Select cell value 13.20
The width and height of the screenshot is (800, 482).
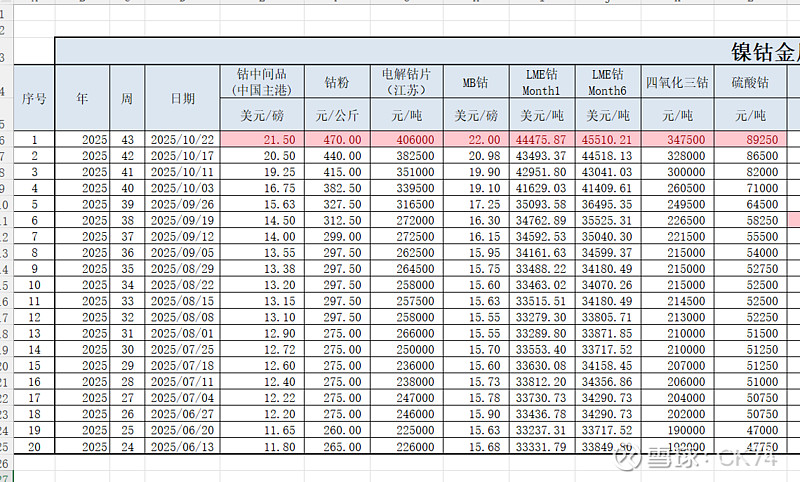point(262,285)
